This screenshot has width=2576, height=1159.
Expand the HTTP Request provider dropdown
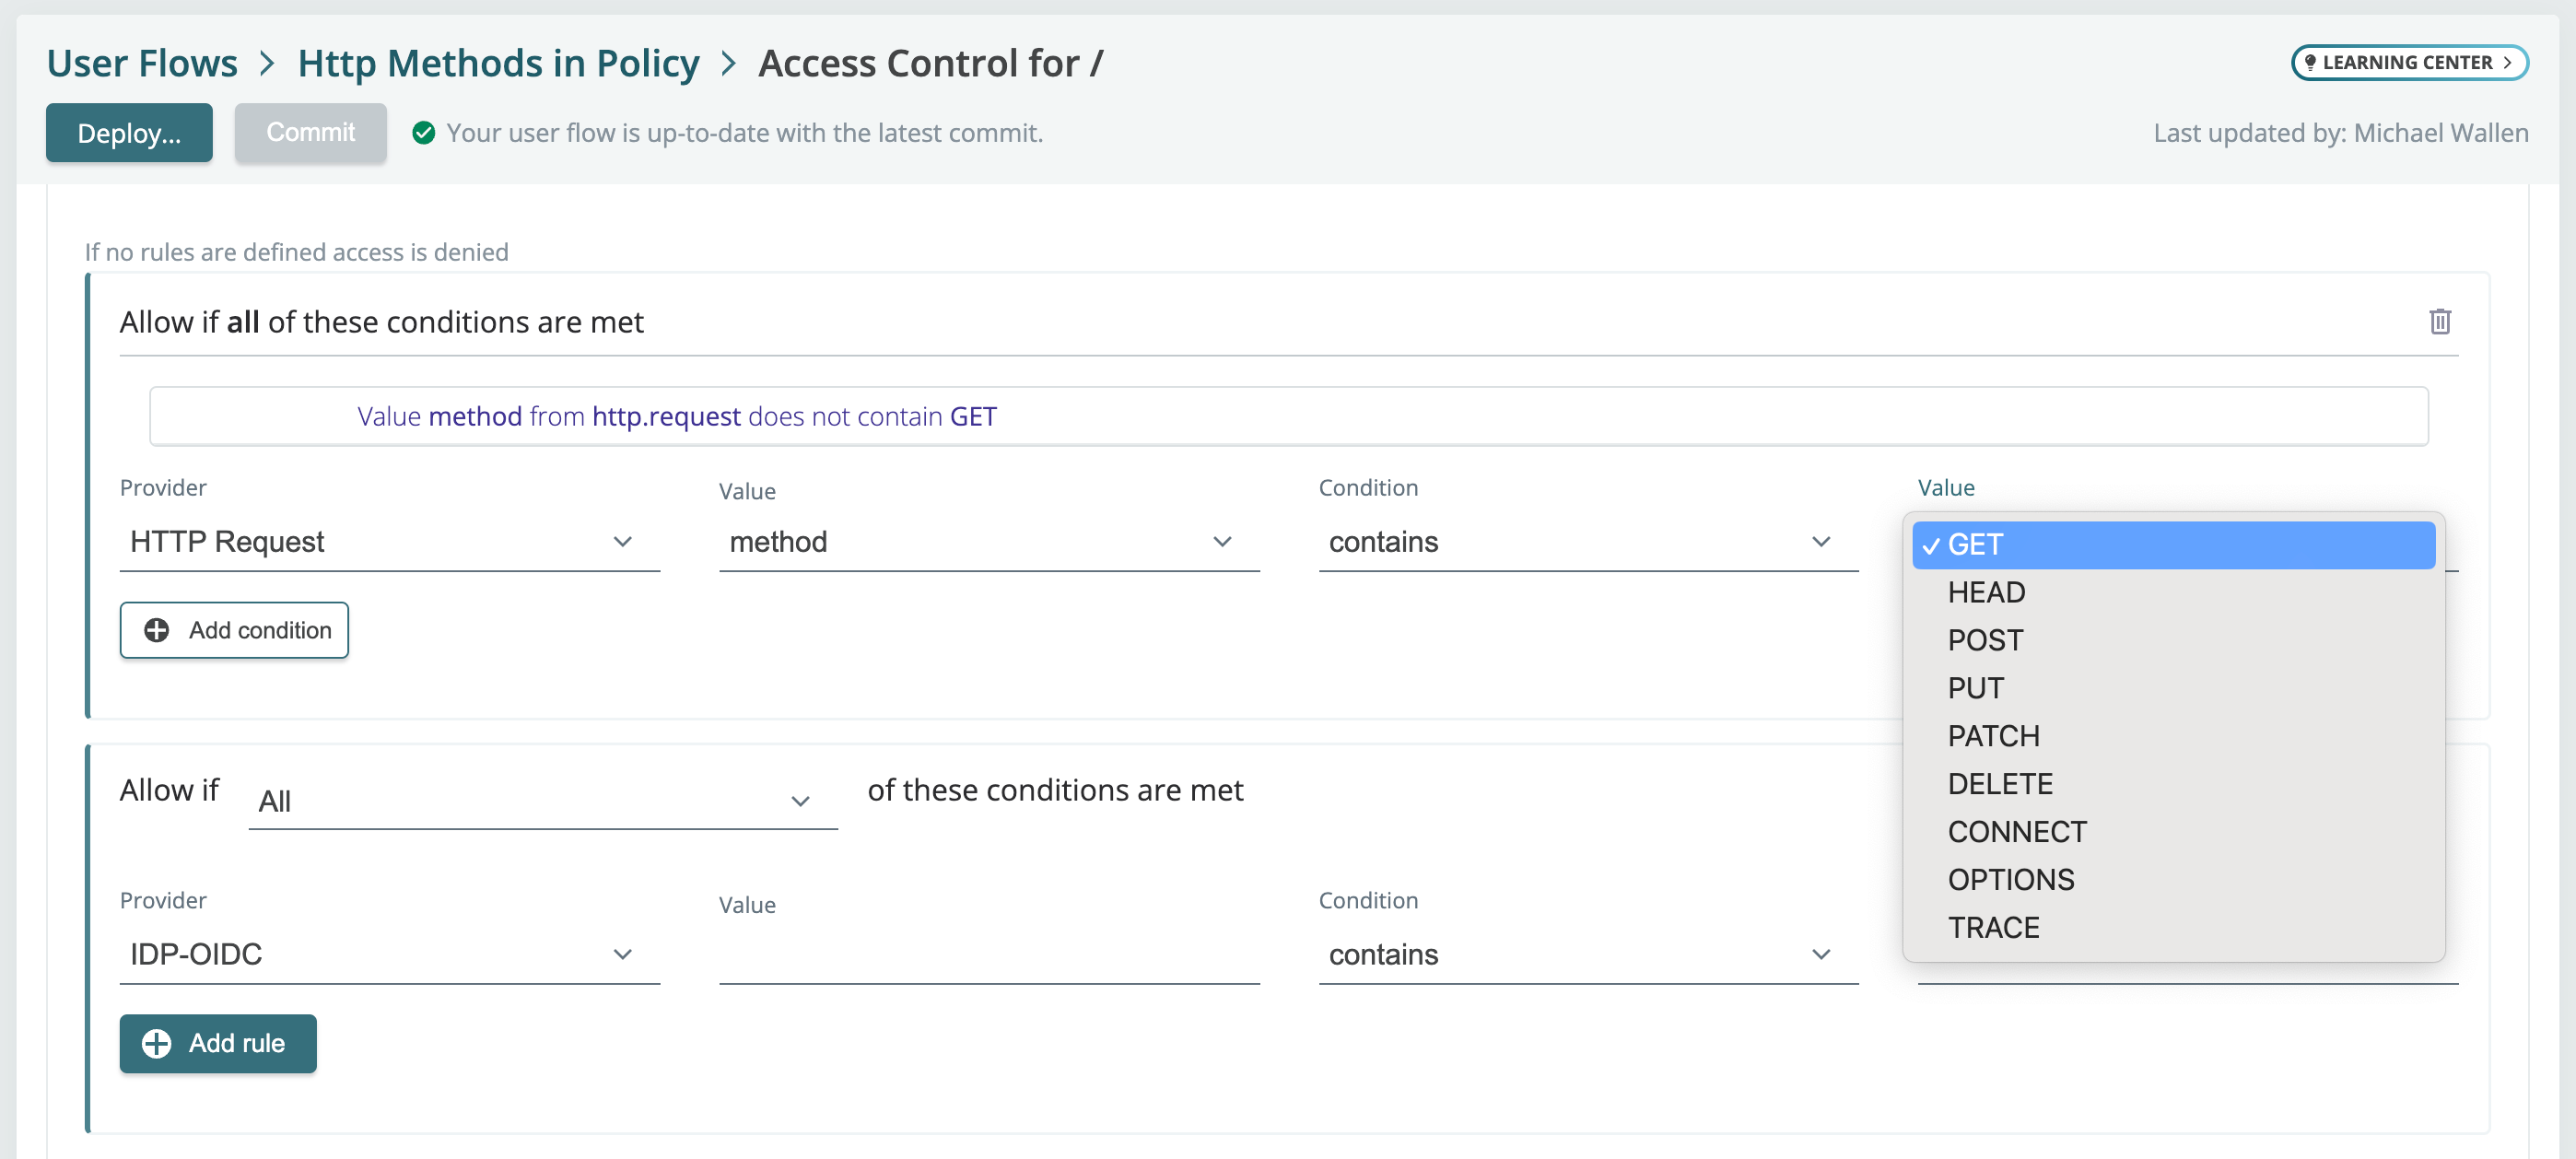tap(378, 543)
